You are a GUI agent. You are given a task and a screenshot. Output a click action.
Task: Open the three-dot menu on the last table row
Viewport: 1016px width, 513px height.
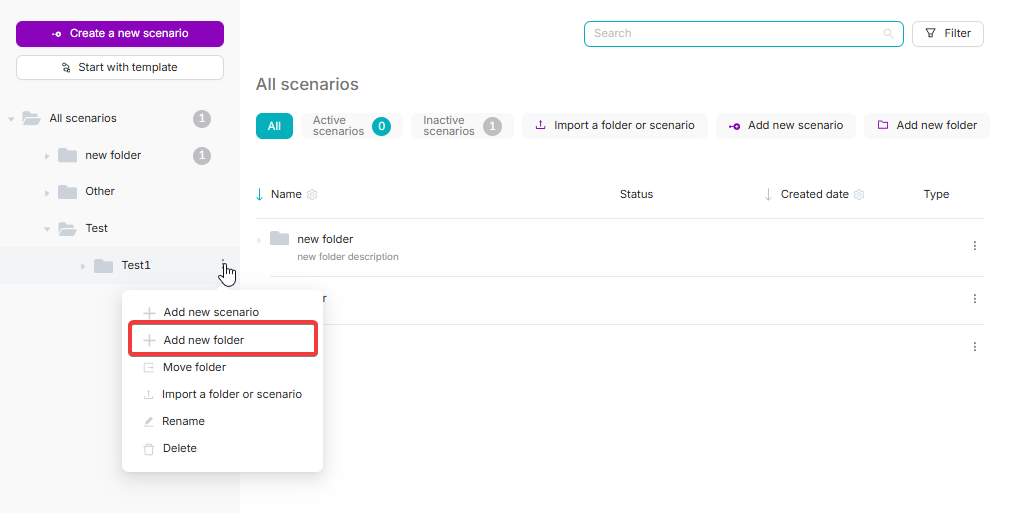pos(974,347)
